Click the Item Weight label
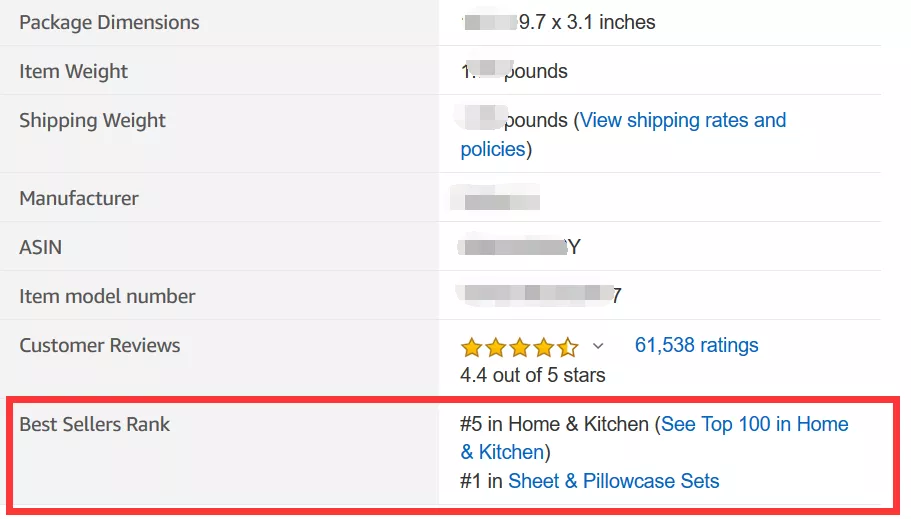 coord(74,71)
